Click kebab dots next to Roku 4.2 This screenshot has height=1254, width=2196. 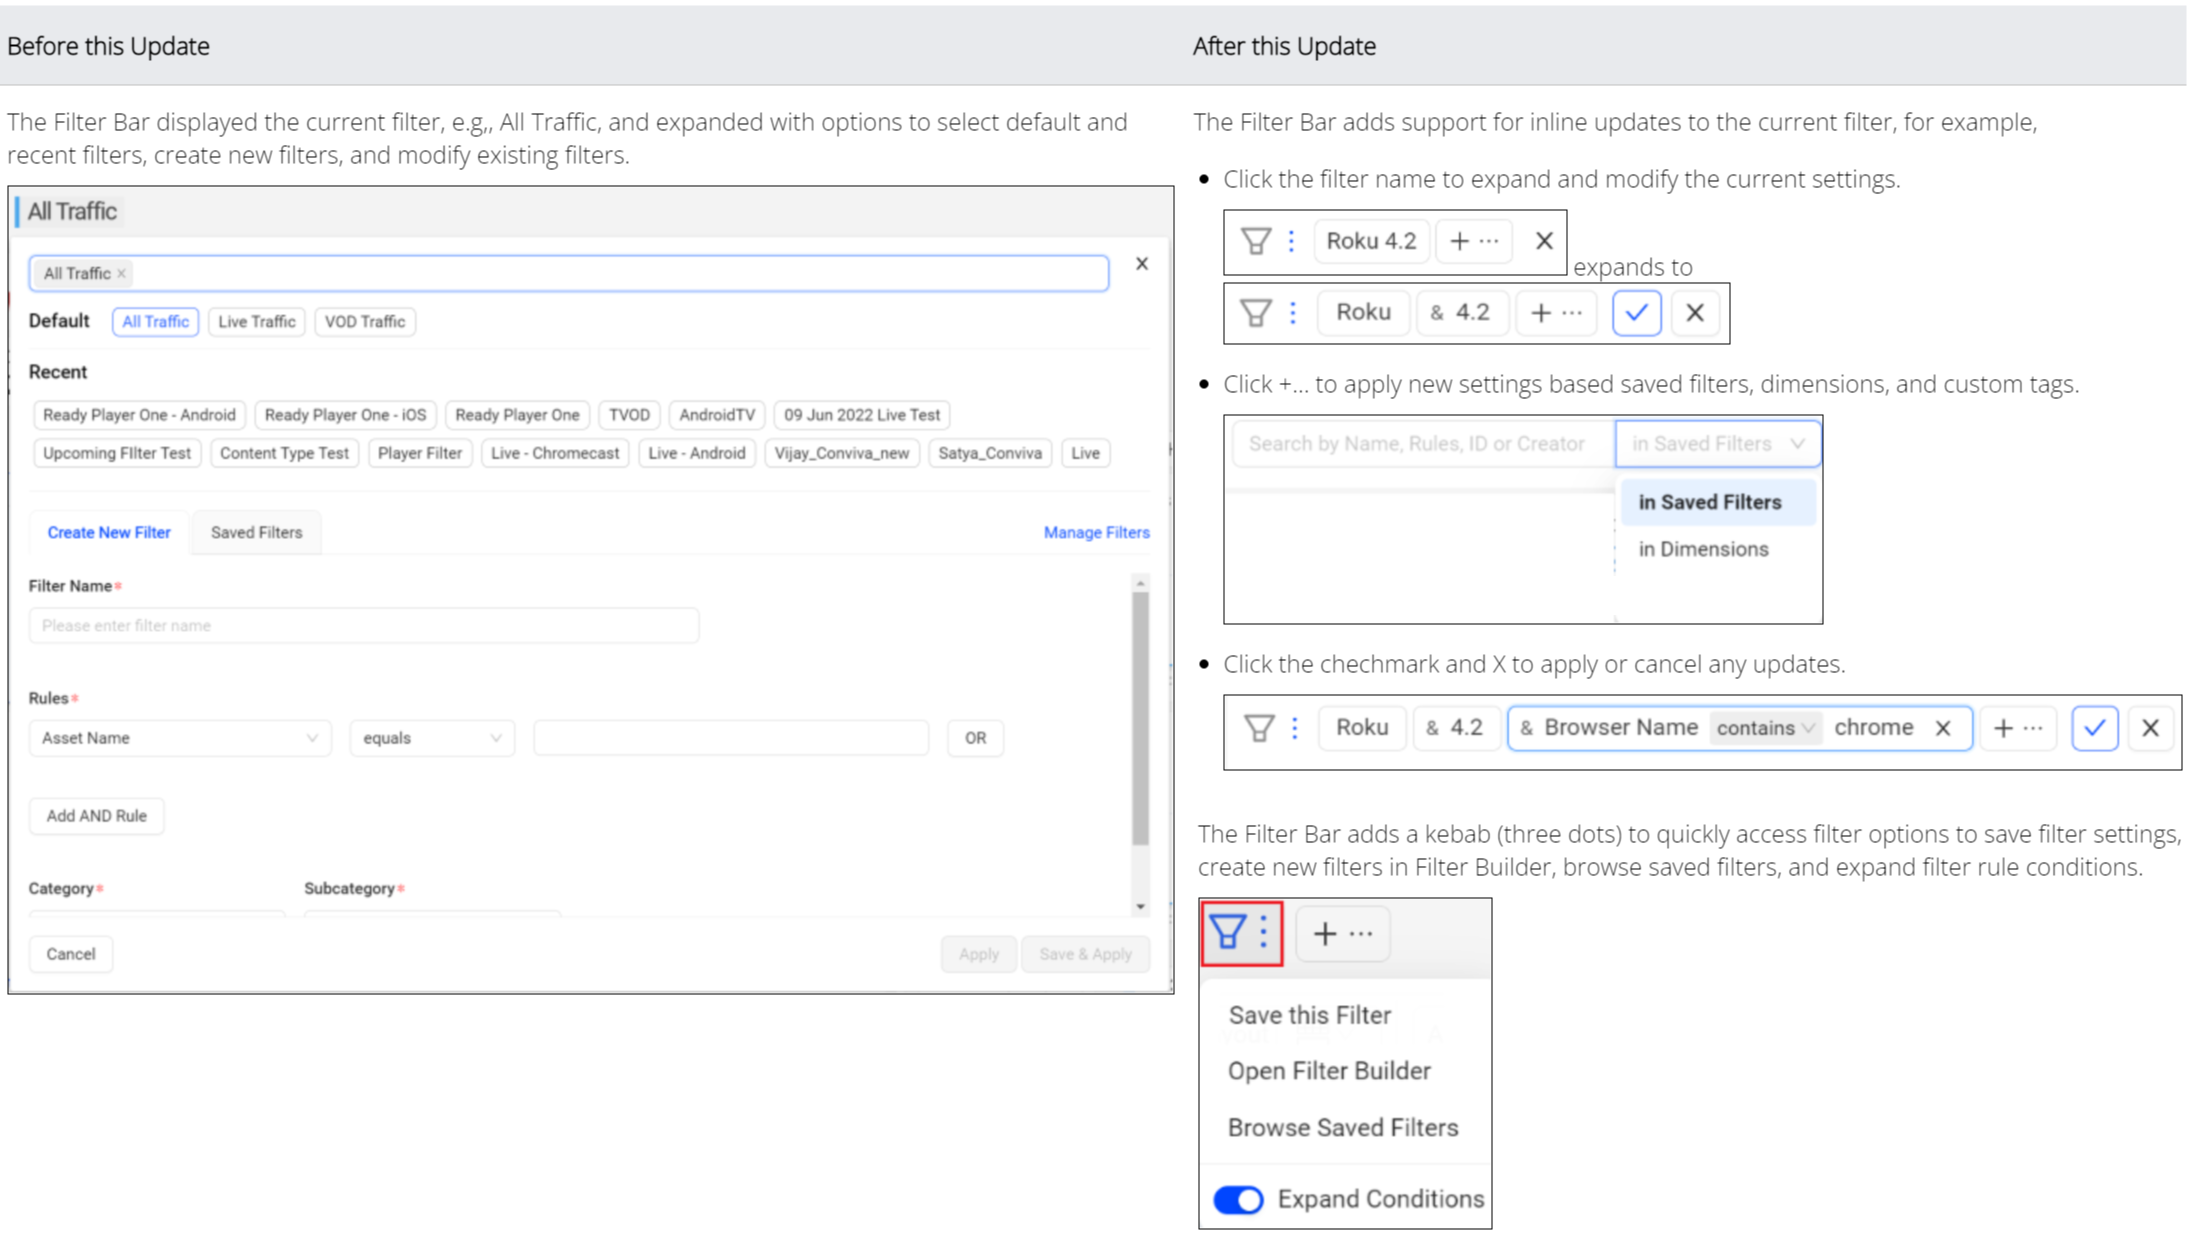[x=1291, y=241]
